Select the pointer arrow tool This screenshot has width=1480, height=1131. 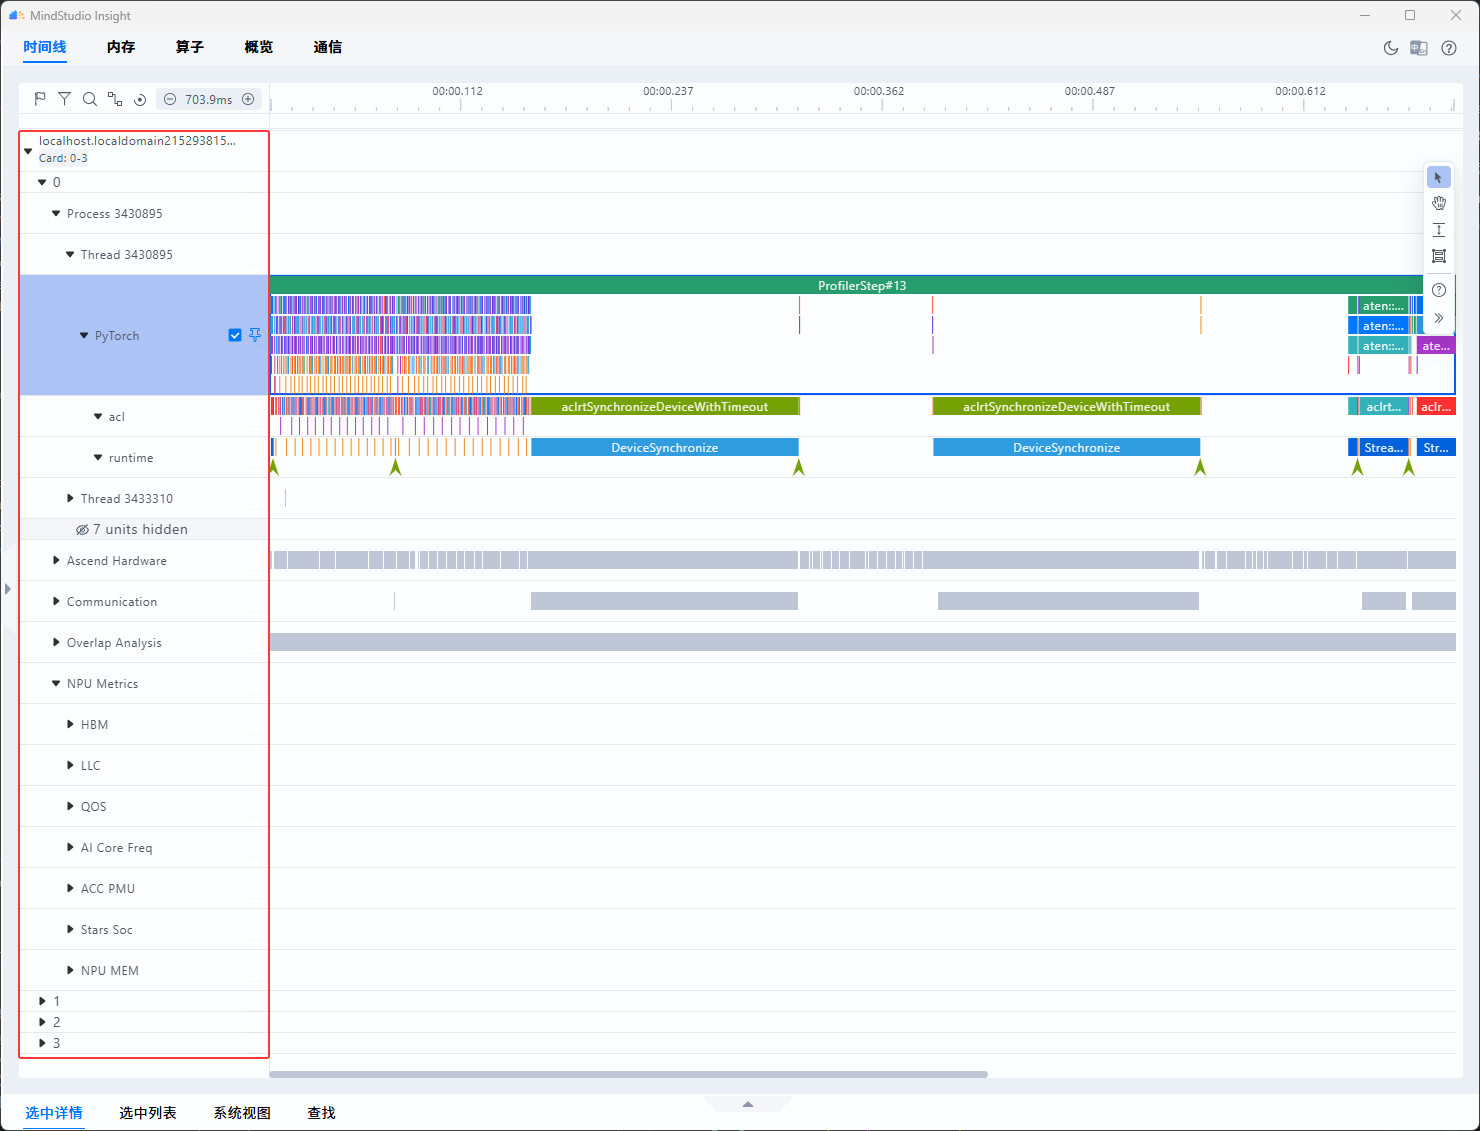(x=1439, y=177)
